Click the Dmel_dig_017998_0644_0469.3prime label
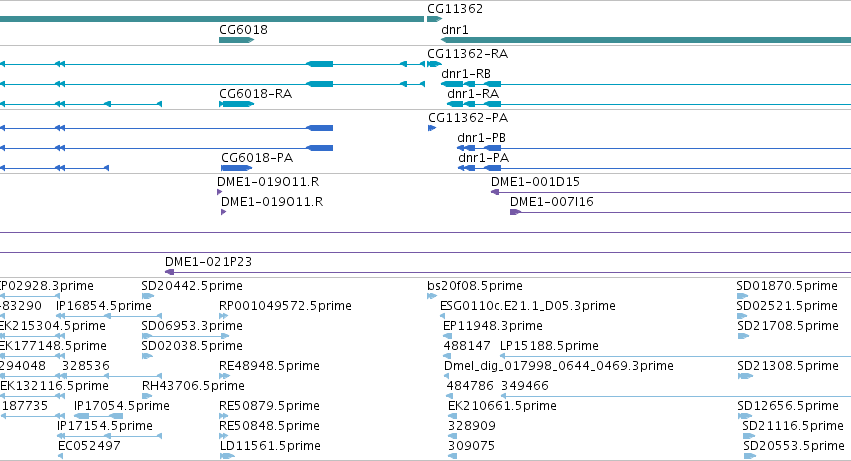The image size is (851, 461). point(558,365)
